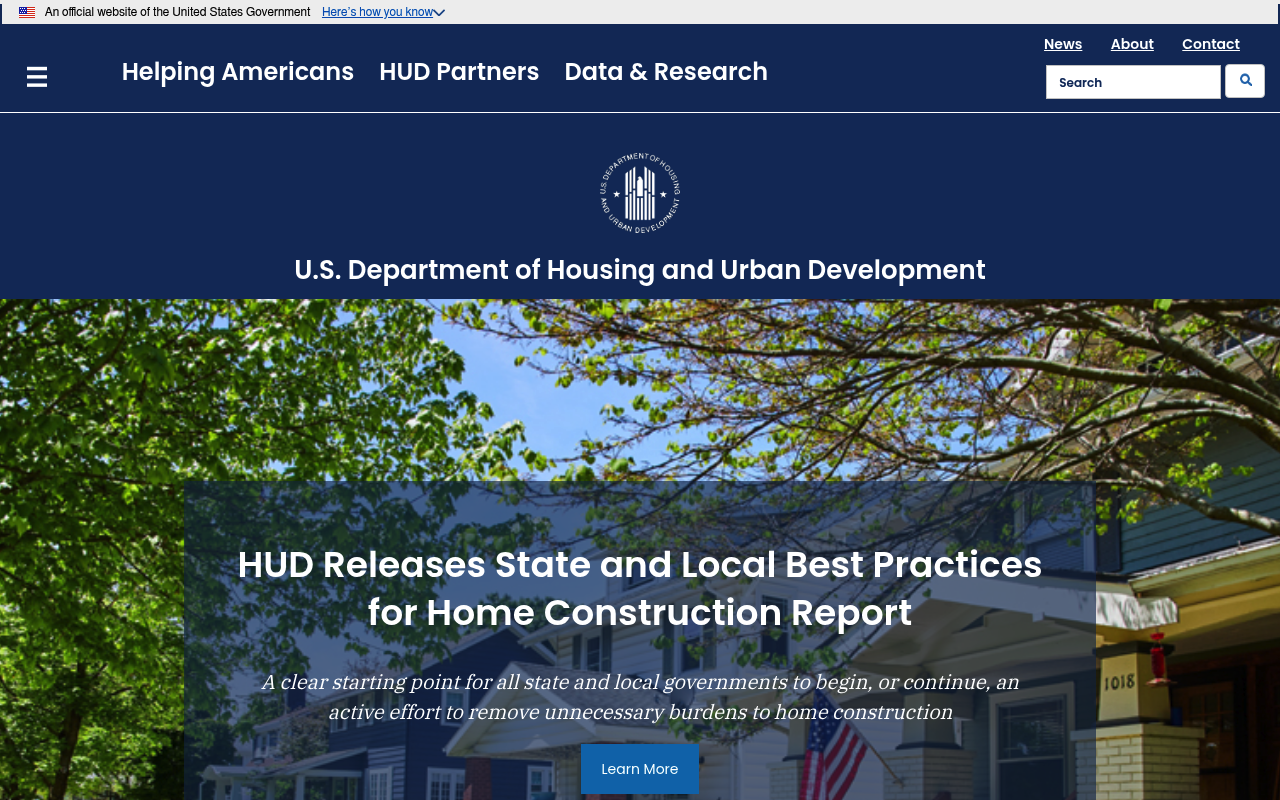Click the U.S. Department of Housing and Urban Development title
Viewport: 1280px width, 800px height.
click(x=640, y=270)
